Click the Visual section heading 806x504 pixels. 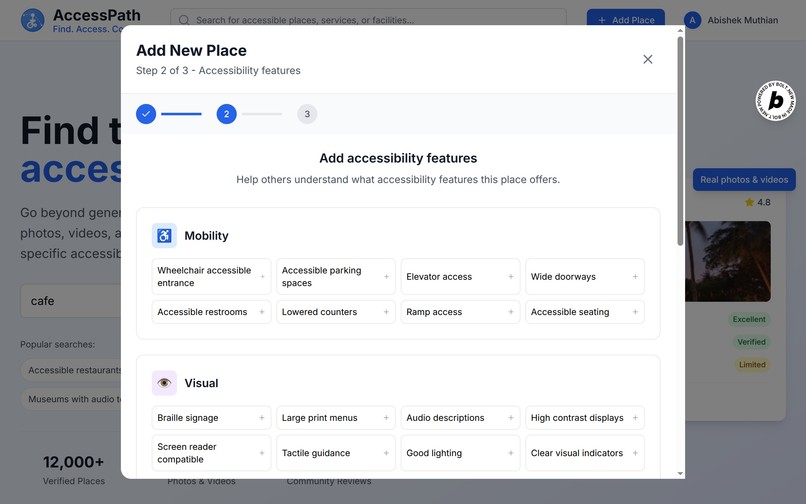coord(201,383)
